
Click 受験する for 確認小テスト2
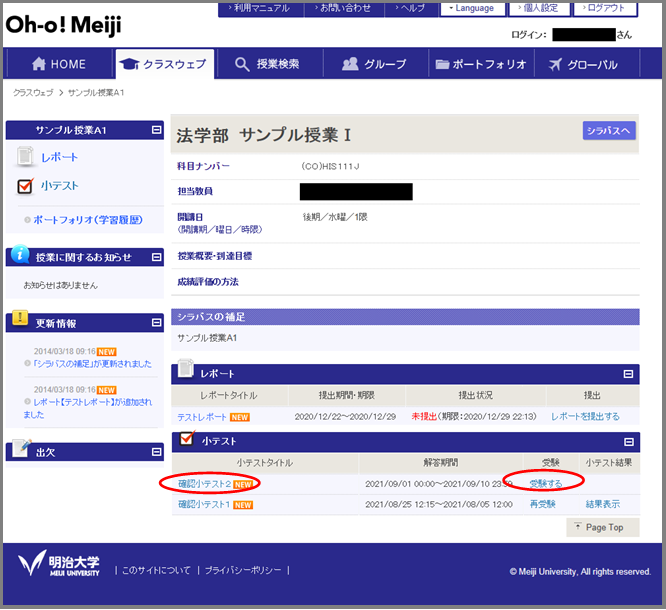(545, 483)
